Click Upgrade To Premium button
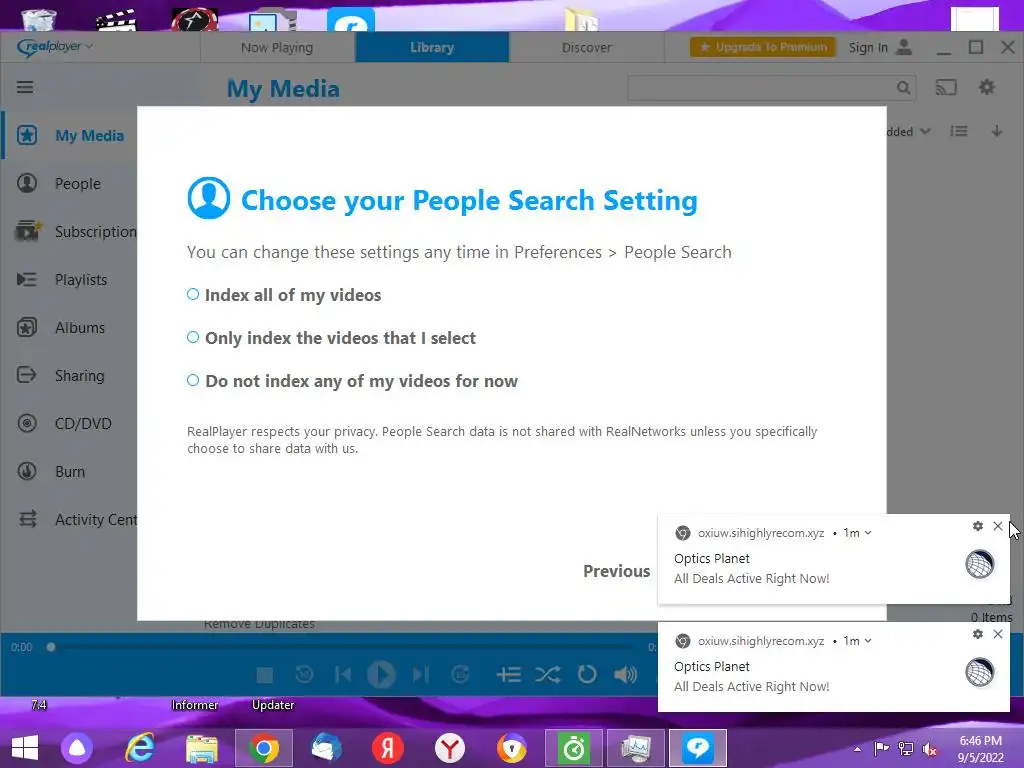Viewport: 1024px width, 768px height. [x=763, y=47]
